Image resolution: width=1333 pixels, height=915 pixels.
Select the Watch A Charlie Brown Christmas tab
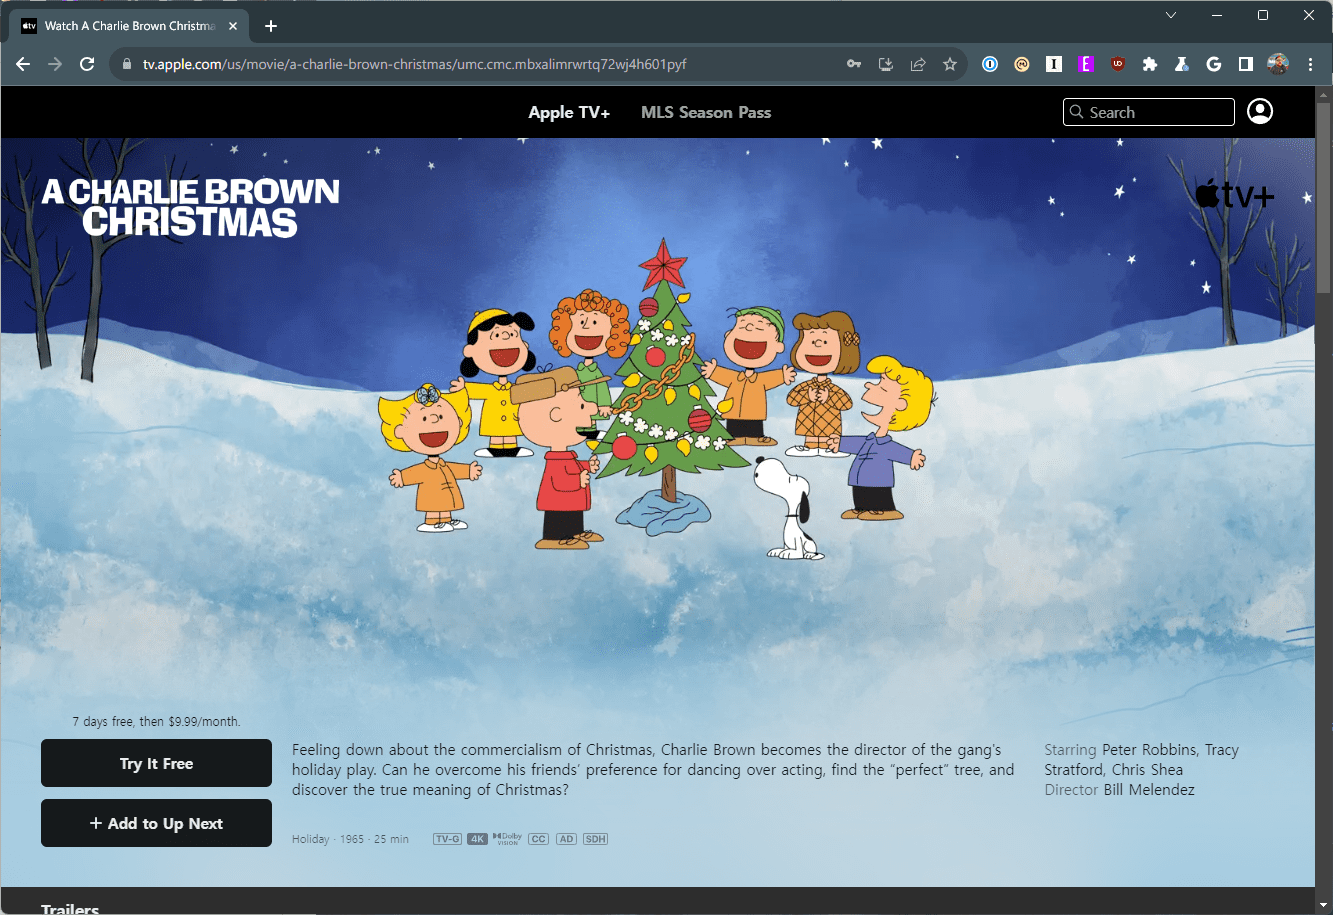pos(129,26)
